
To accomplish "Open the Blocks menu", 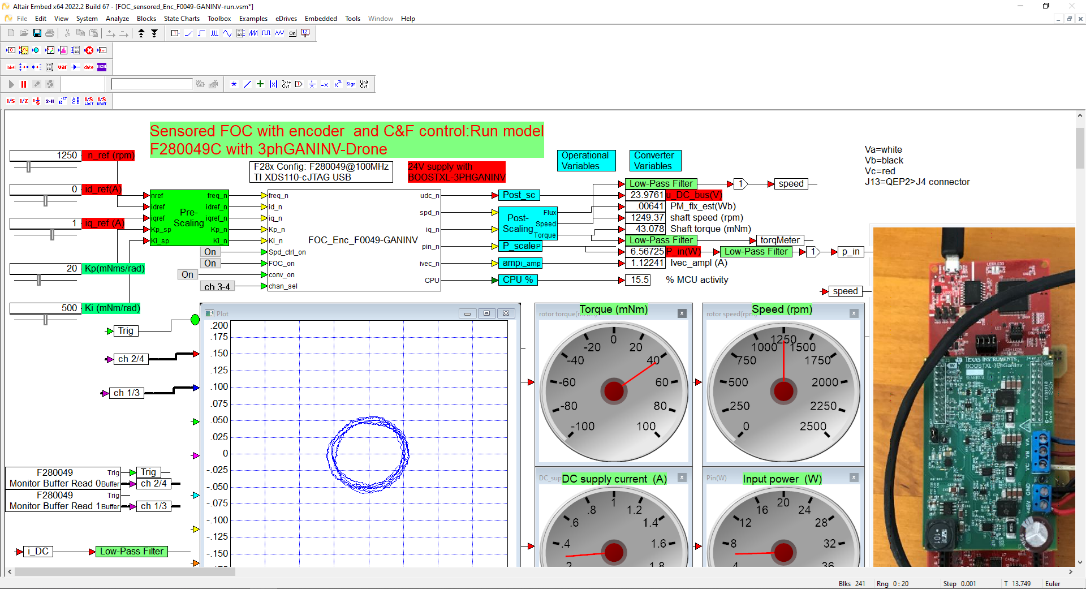I will (x=146, y=19).
